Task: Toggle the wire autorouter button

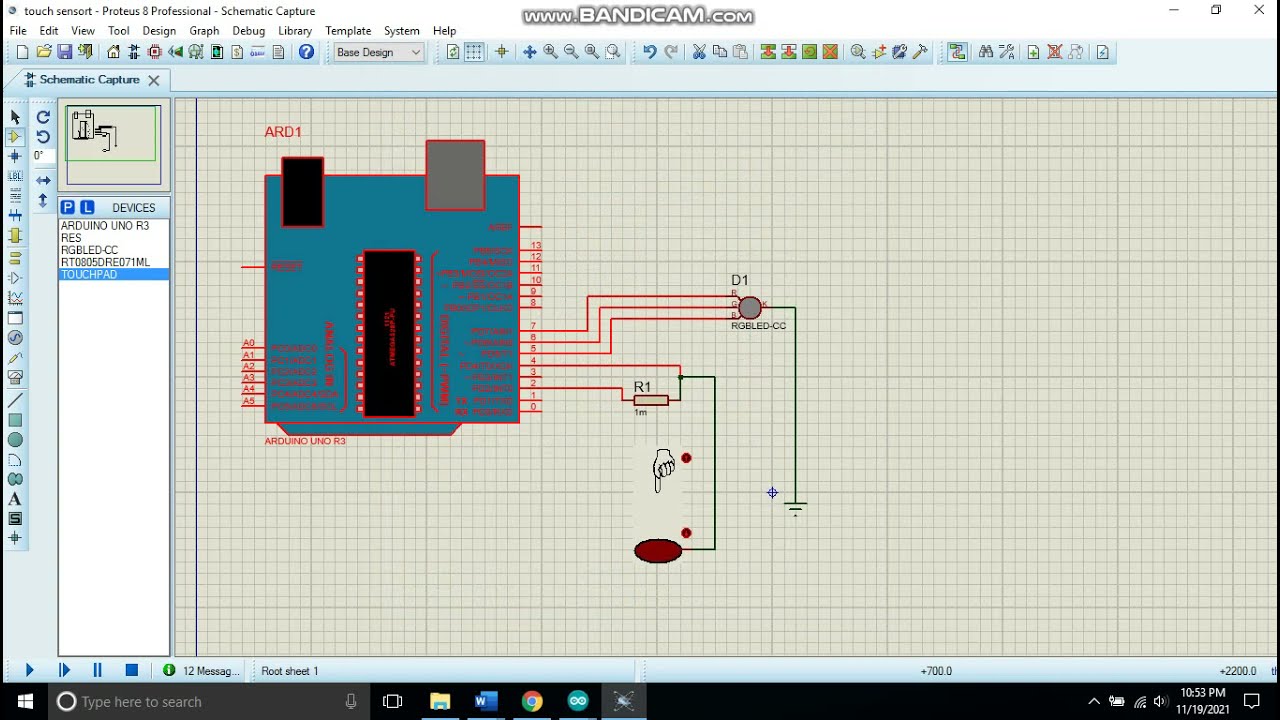Action: (x=958, y=52)
